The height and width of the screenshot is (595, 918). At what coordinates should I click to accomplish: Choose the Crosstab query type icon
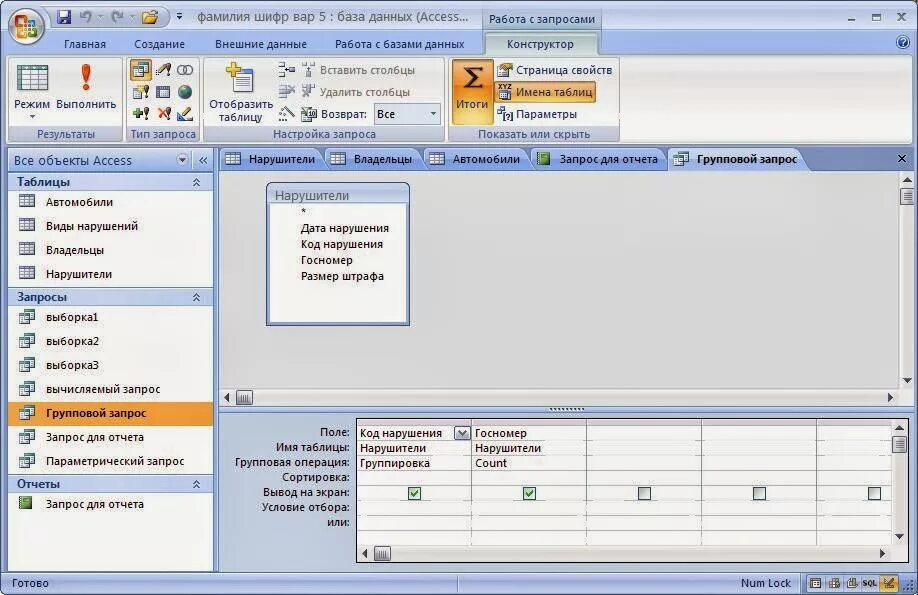click(x=163, y=92)
